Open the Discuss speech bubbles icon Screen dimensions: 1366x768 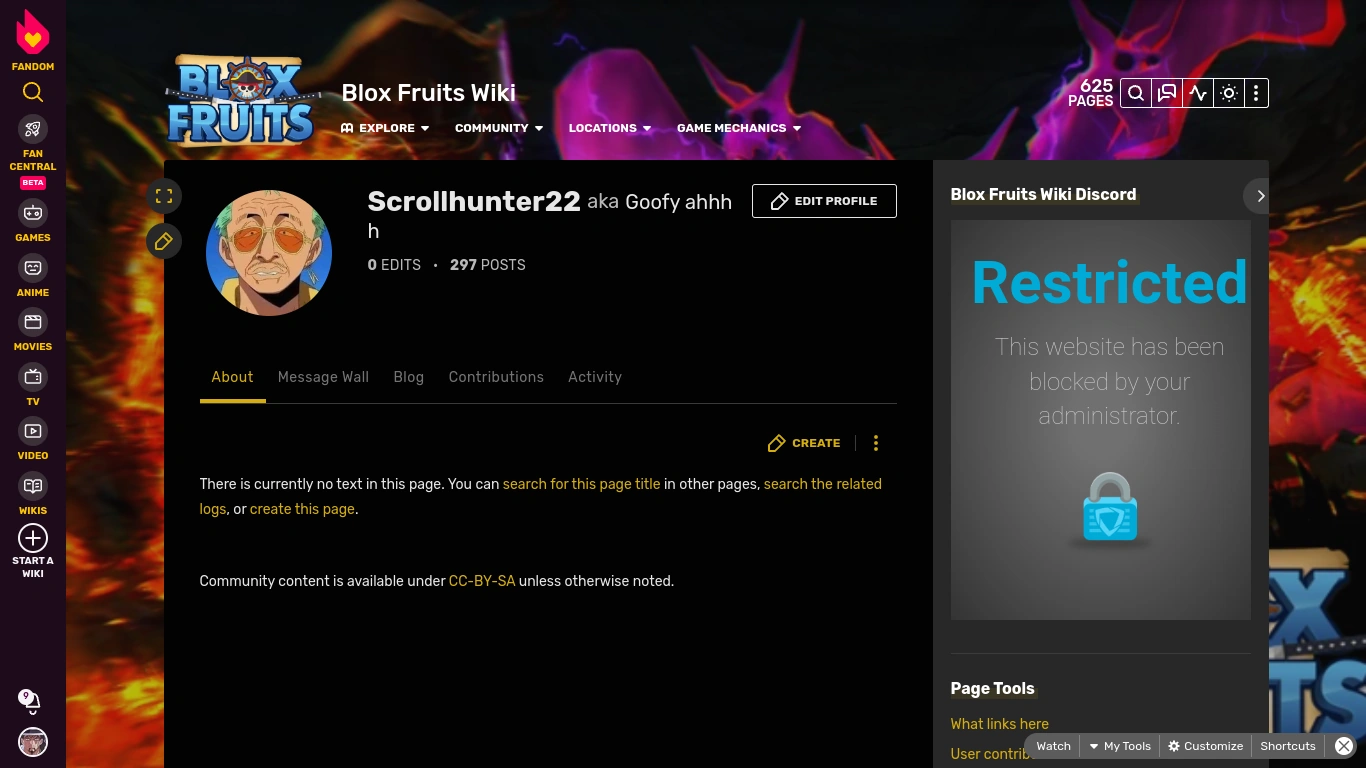[x=1167, y=93]
